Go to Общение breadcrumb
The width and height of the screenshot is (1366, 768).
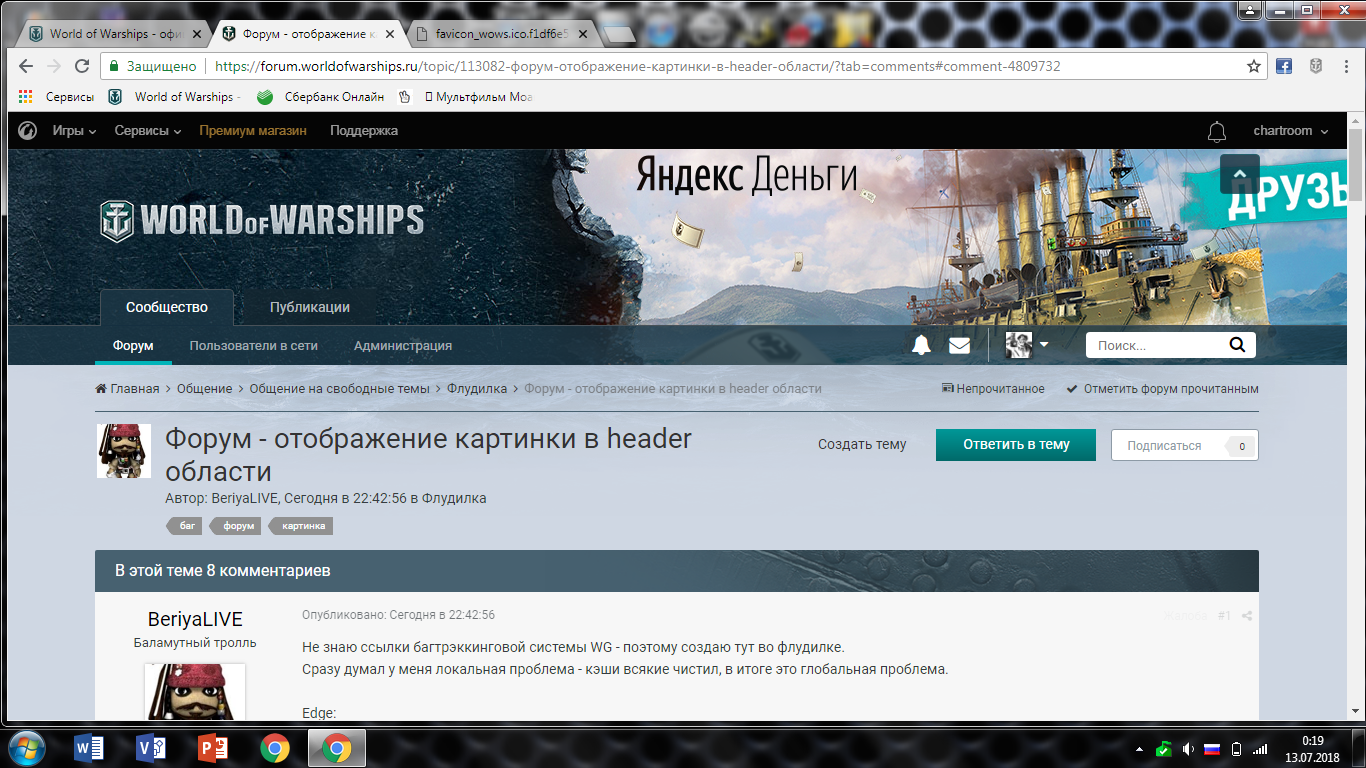click(204, 389)
